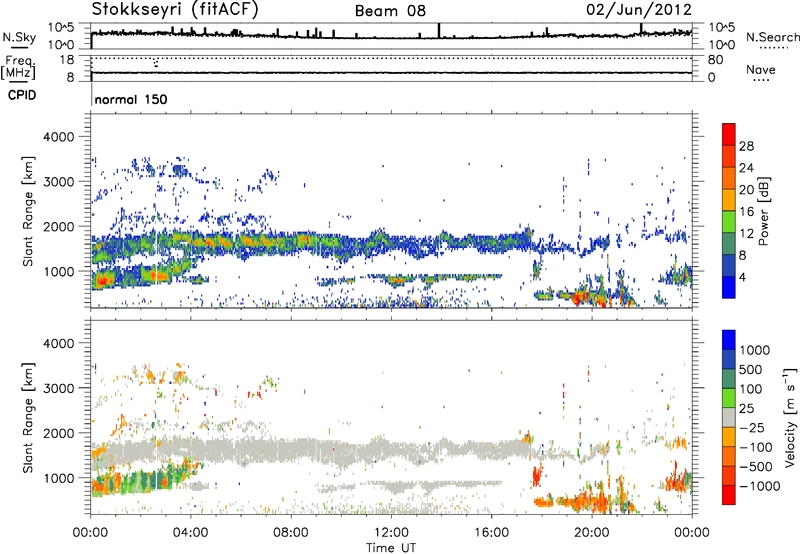Click the date '02/Jun/2012'

[639, 10]
